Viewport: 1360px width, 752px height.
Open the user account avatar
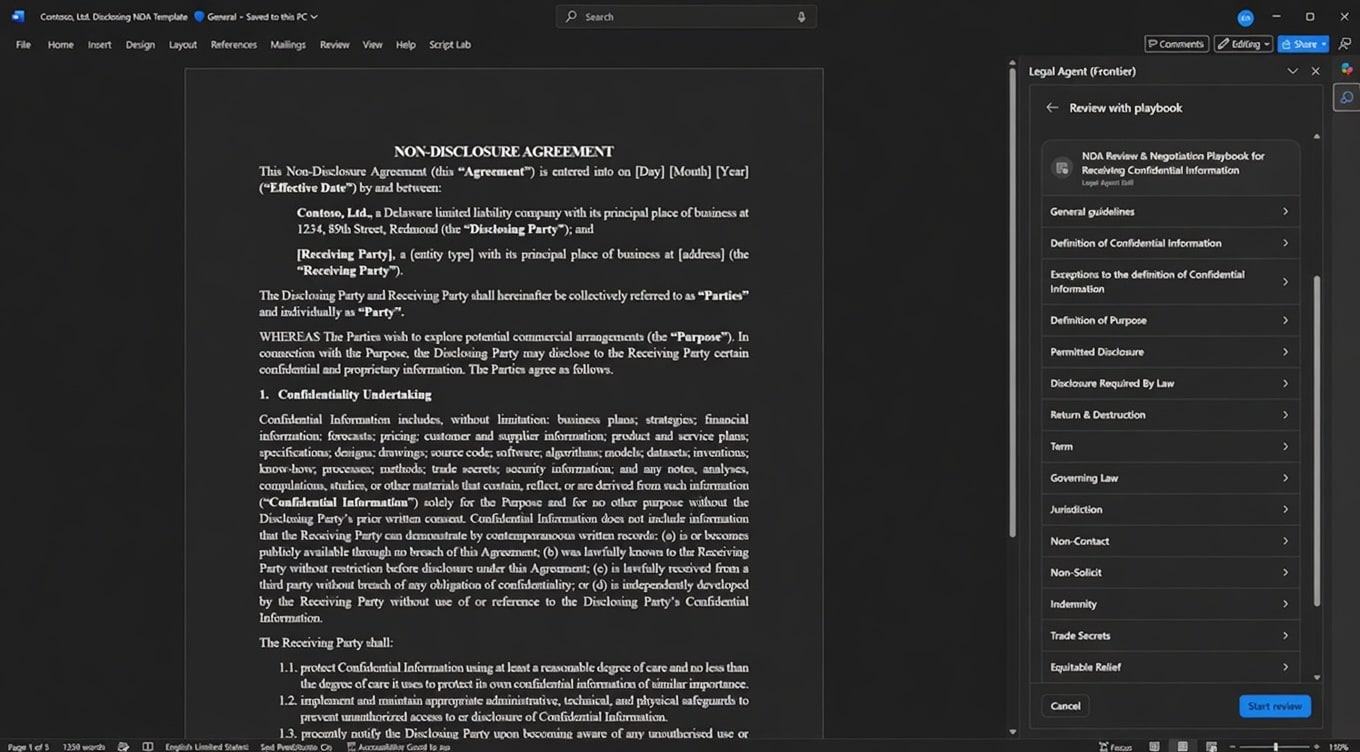pos(1245,17)
